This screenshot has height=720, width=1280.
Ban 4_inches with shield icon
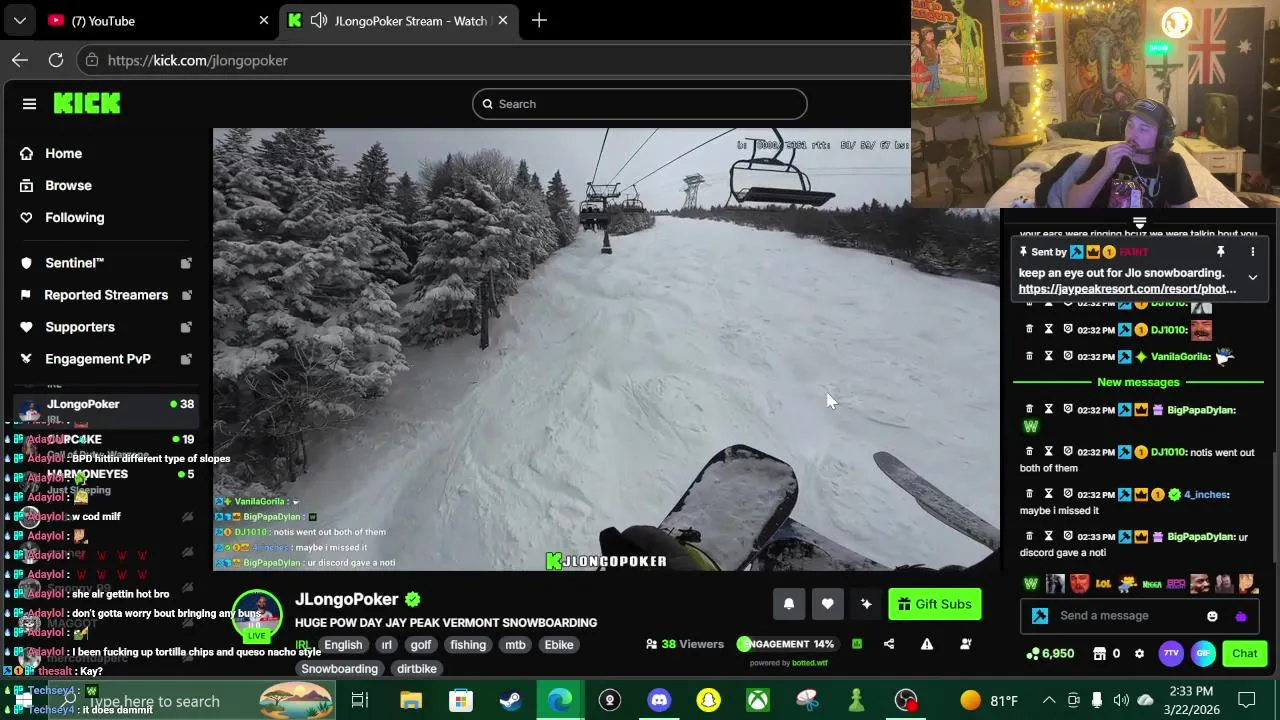tap(1068, 494)
